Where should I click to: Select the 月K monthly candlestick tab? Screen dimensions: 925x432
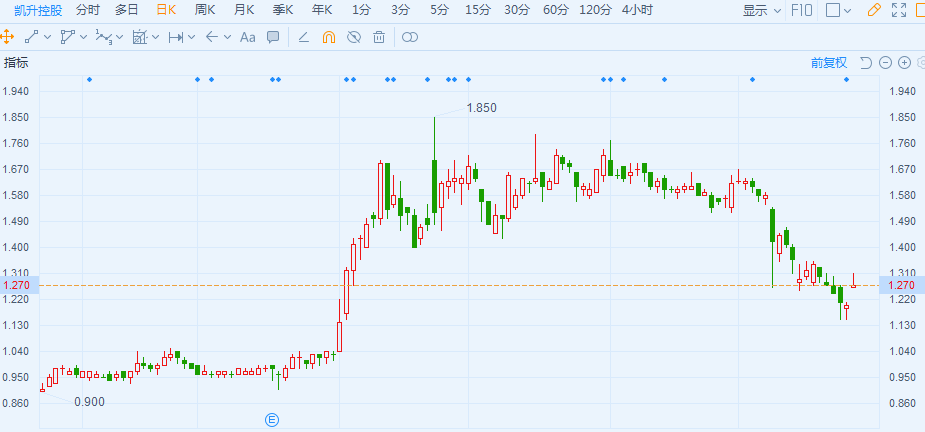click(244, 9)
